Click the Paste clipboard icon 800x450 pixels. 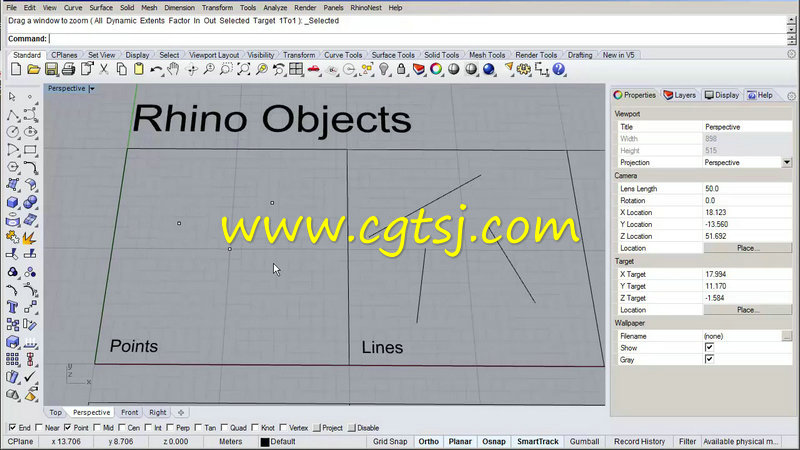[x=138, y=69]
